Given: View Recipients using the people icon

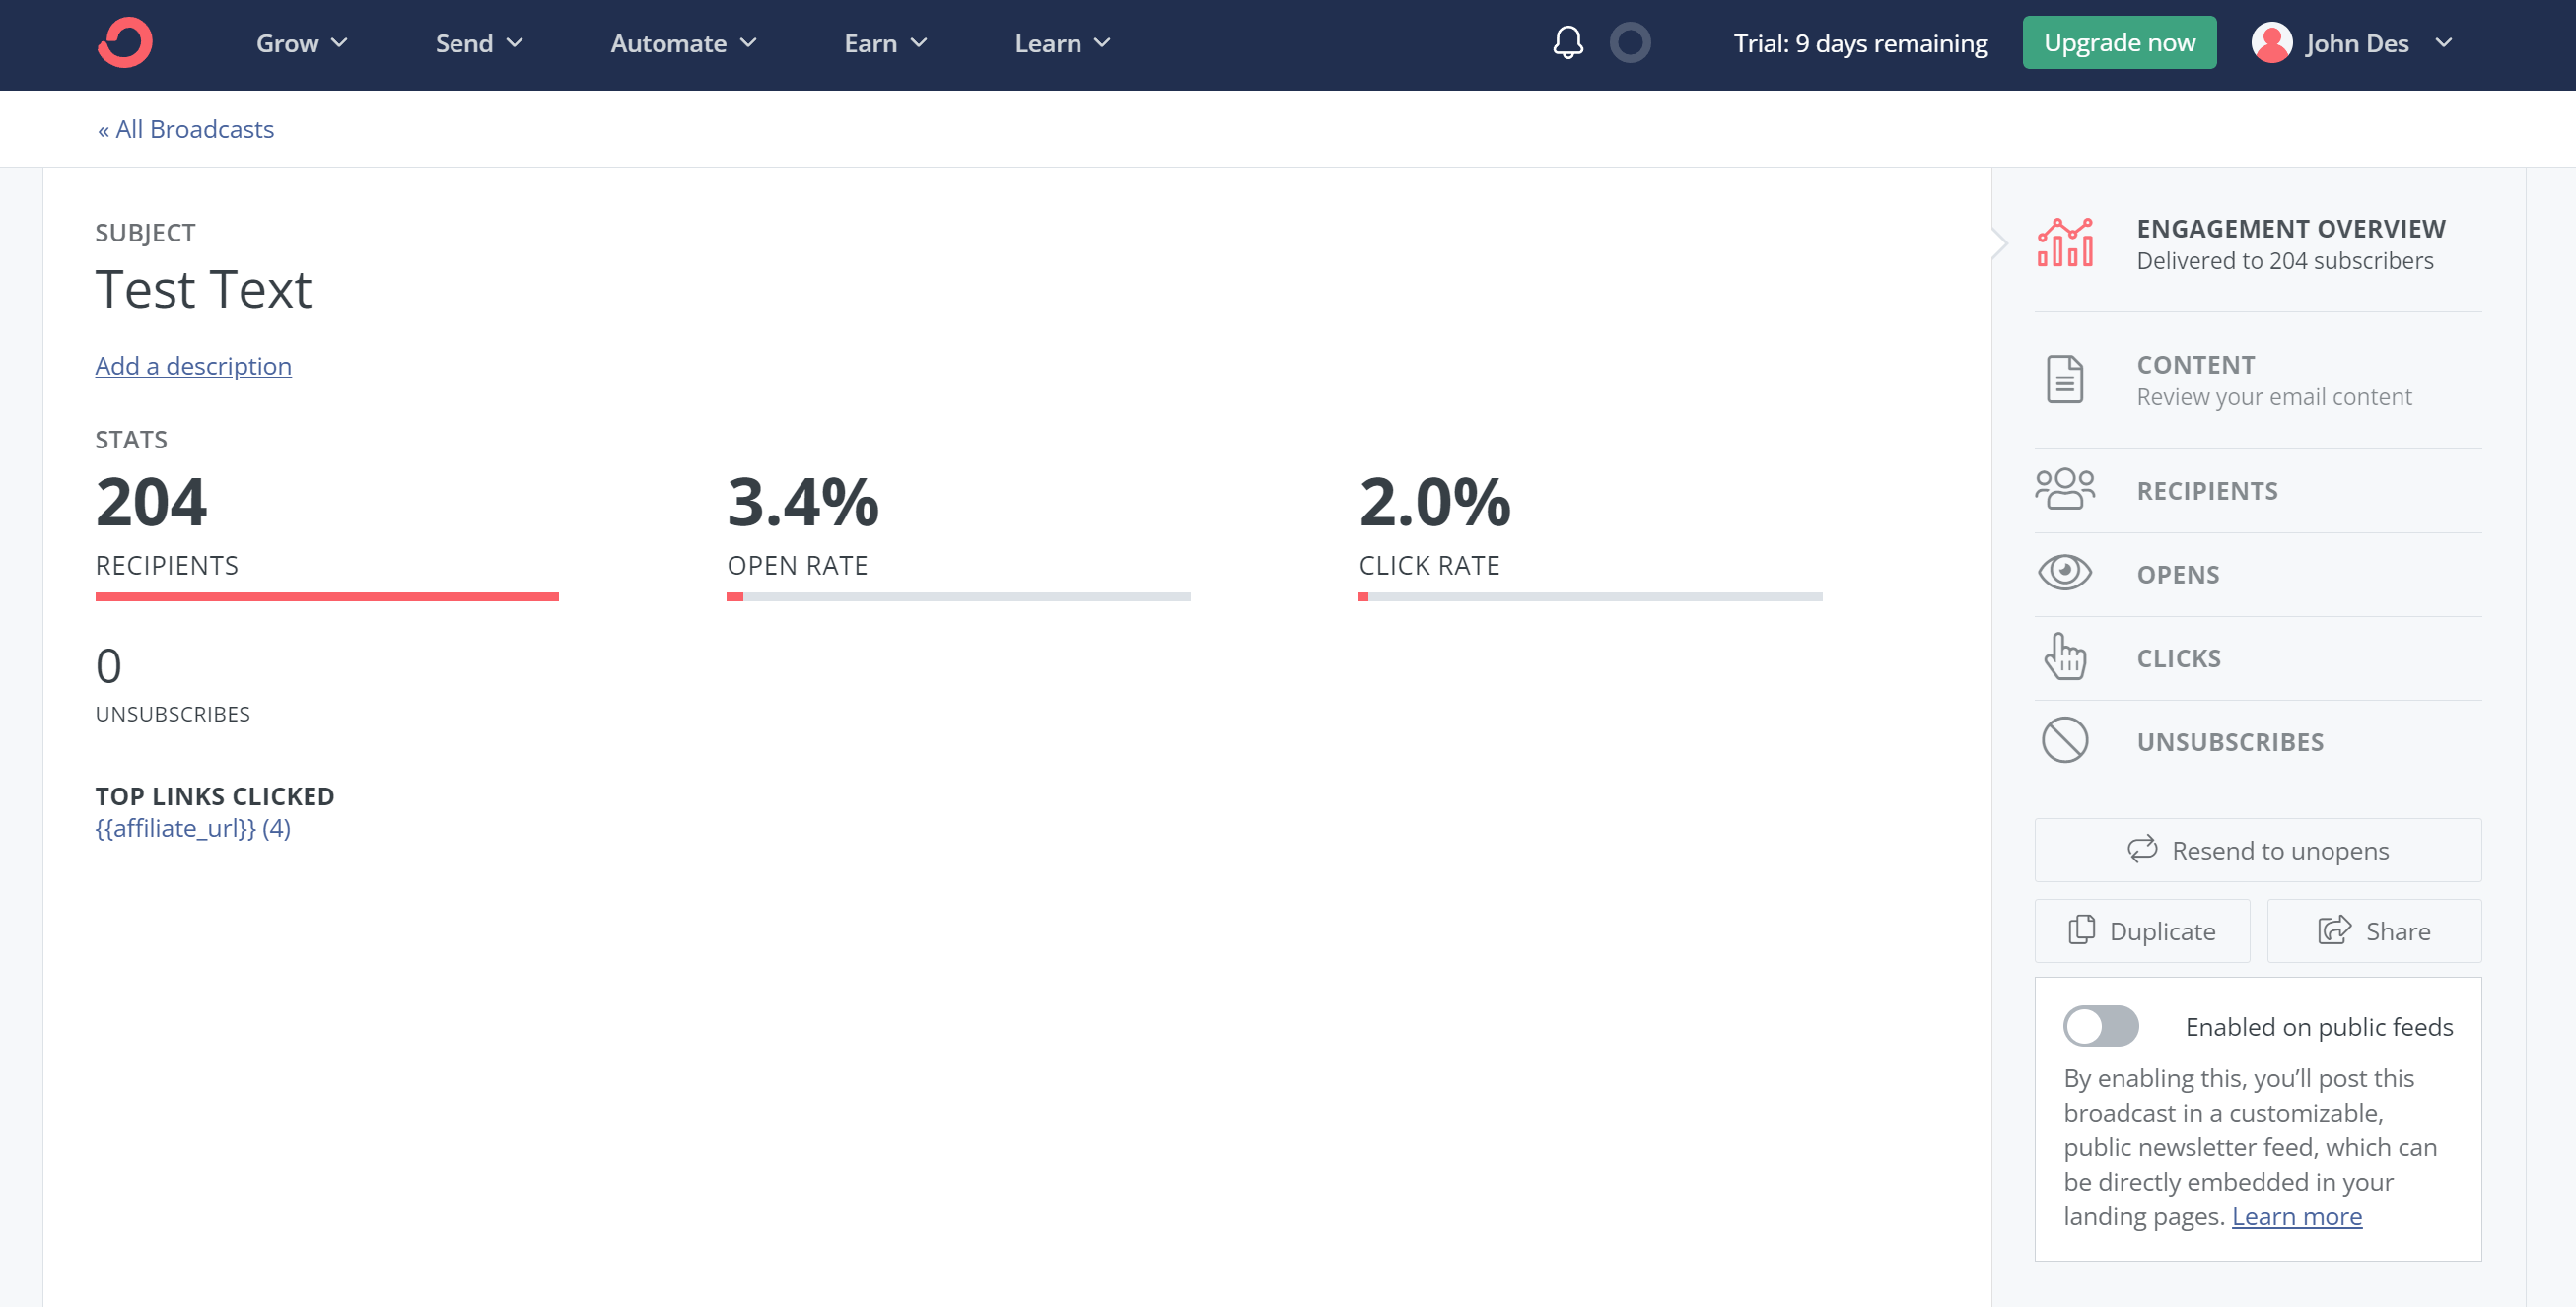Looking at the screenshot, I should click(2065, 489).
